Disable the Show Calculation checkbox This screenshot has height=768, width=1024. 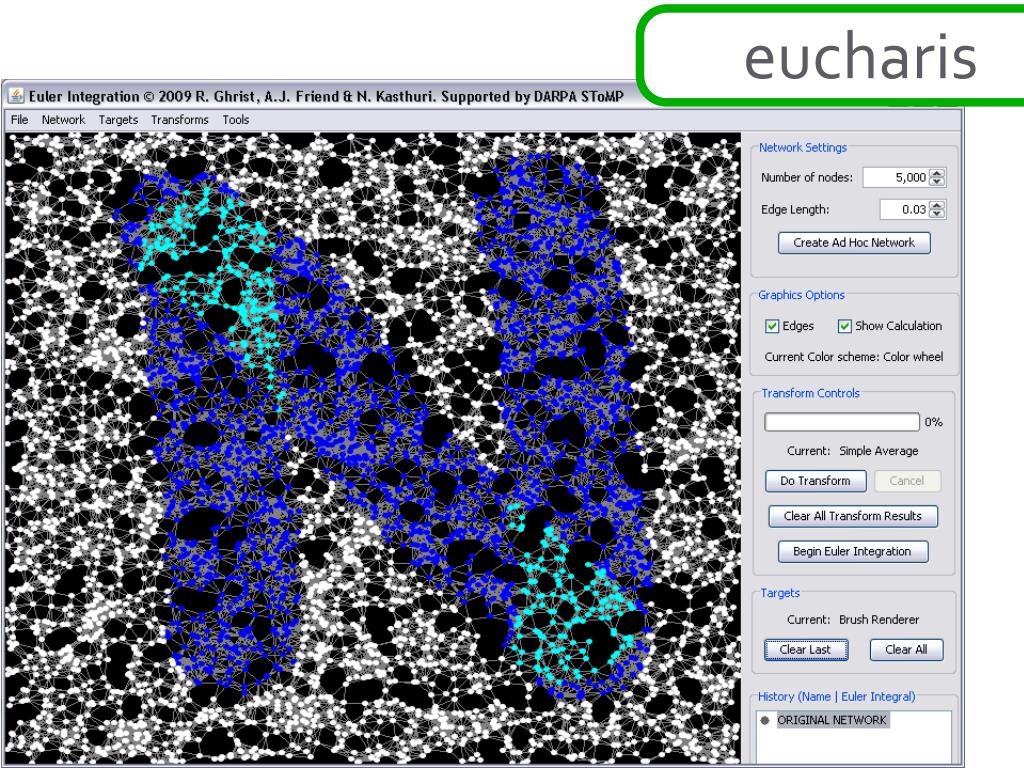point(844,326)
